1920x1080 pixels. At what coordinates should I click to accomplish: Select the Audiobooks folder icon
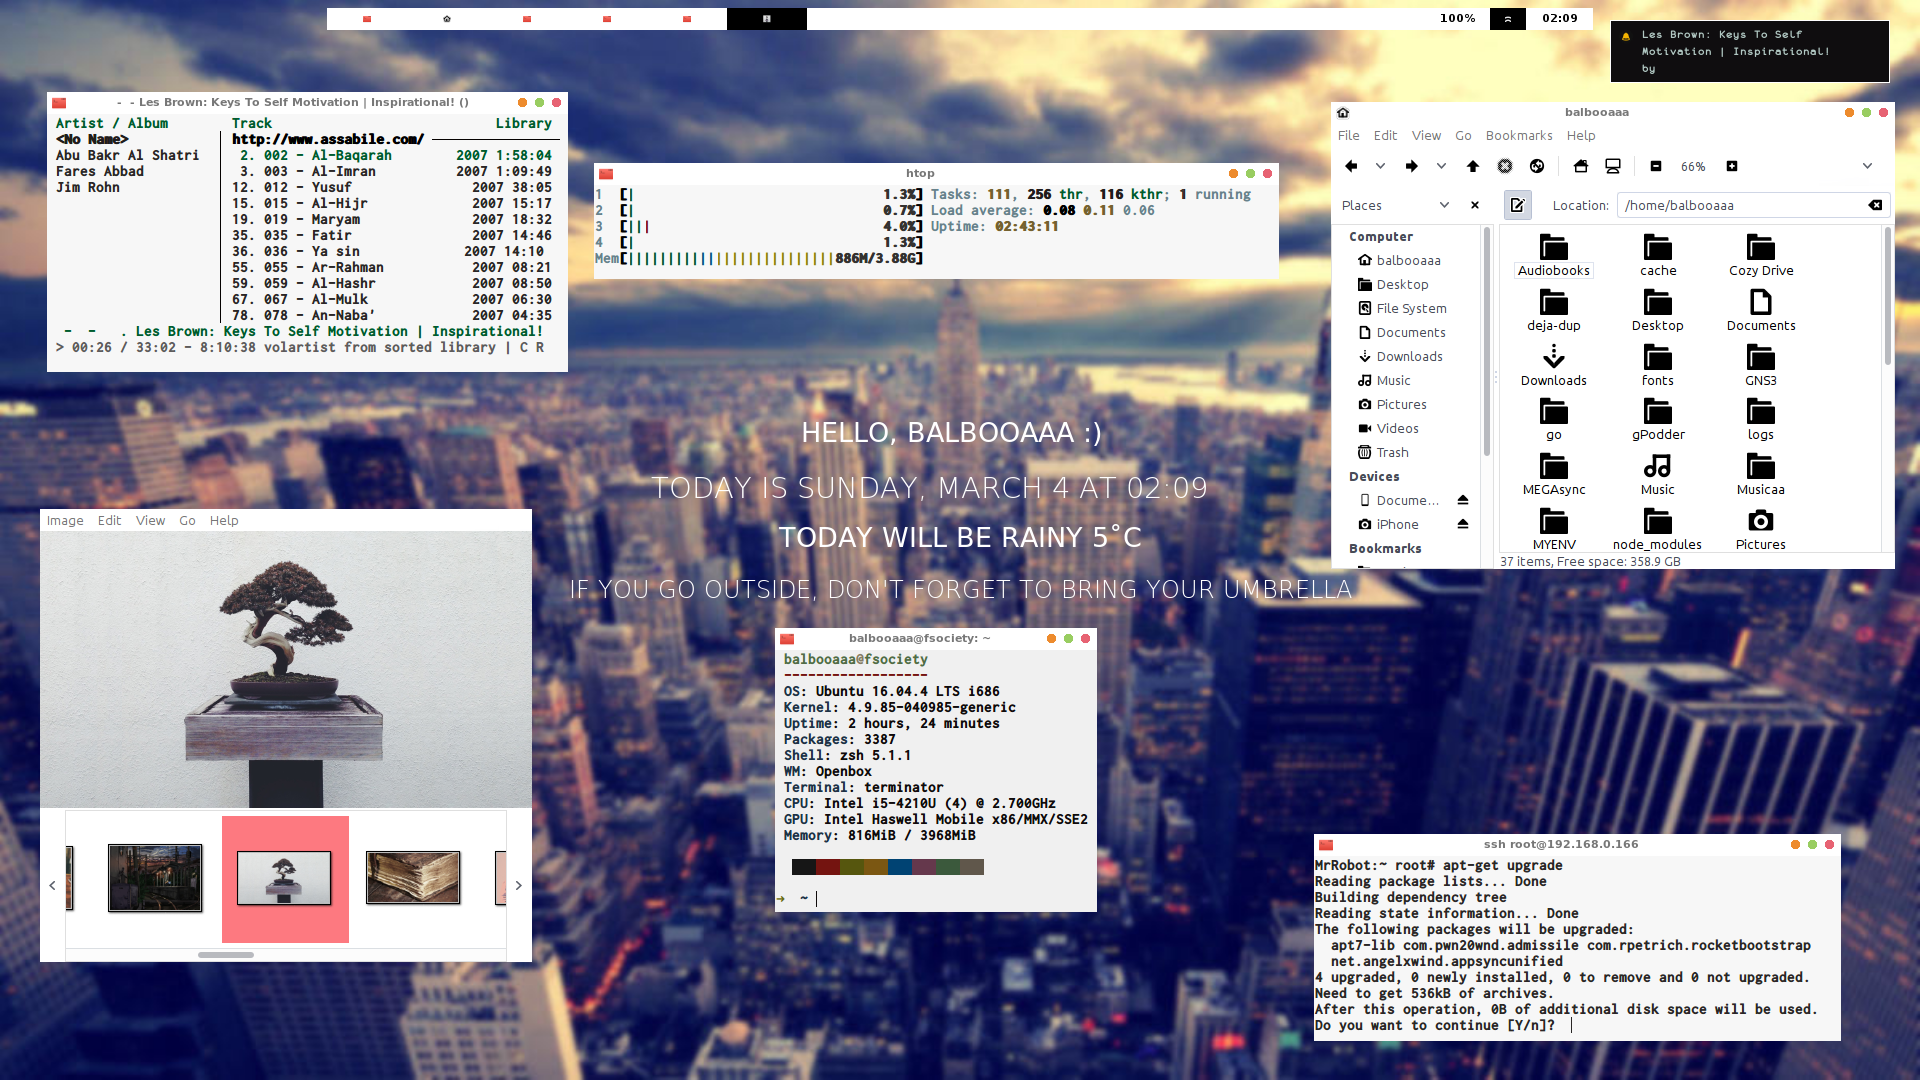point(1554,256)
